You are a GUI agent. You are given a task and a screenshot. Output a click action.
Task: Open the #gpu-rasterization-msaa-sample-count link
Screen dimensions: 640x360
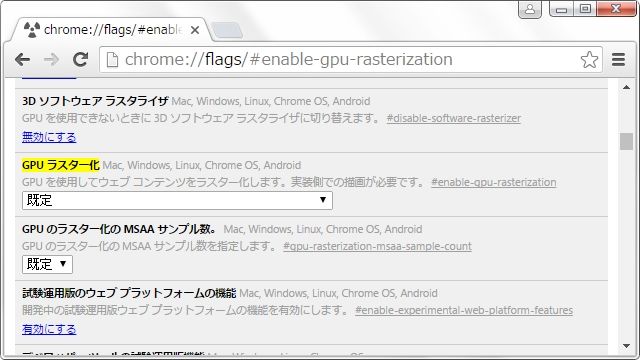[x=377, y=247]
